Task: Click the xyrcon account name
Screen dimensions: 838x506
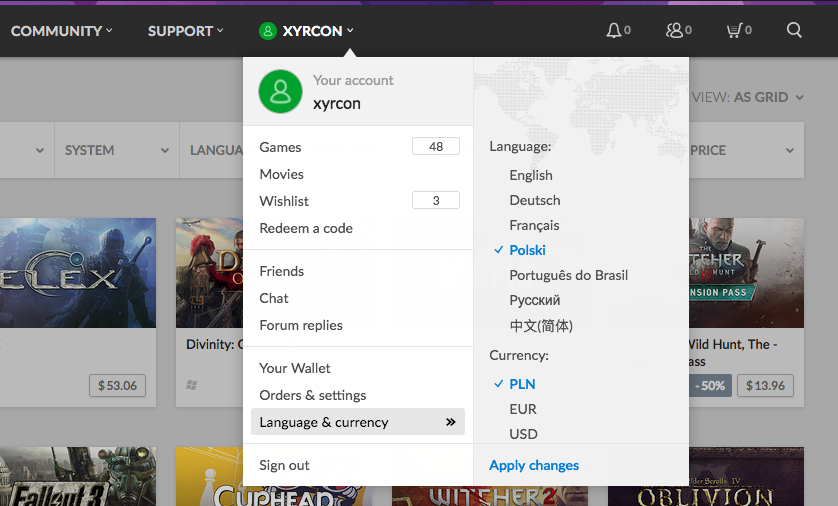Action: pos(337,103)
